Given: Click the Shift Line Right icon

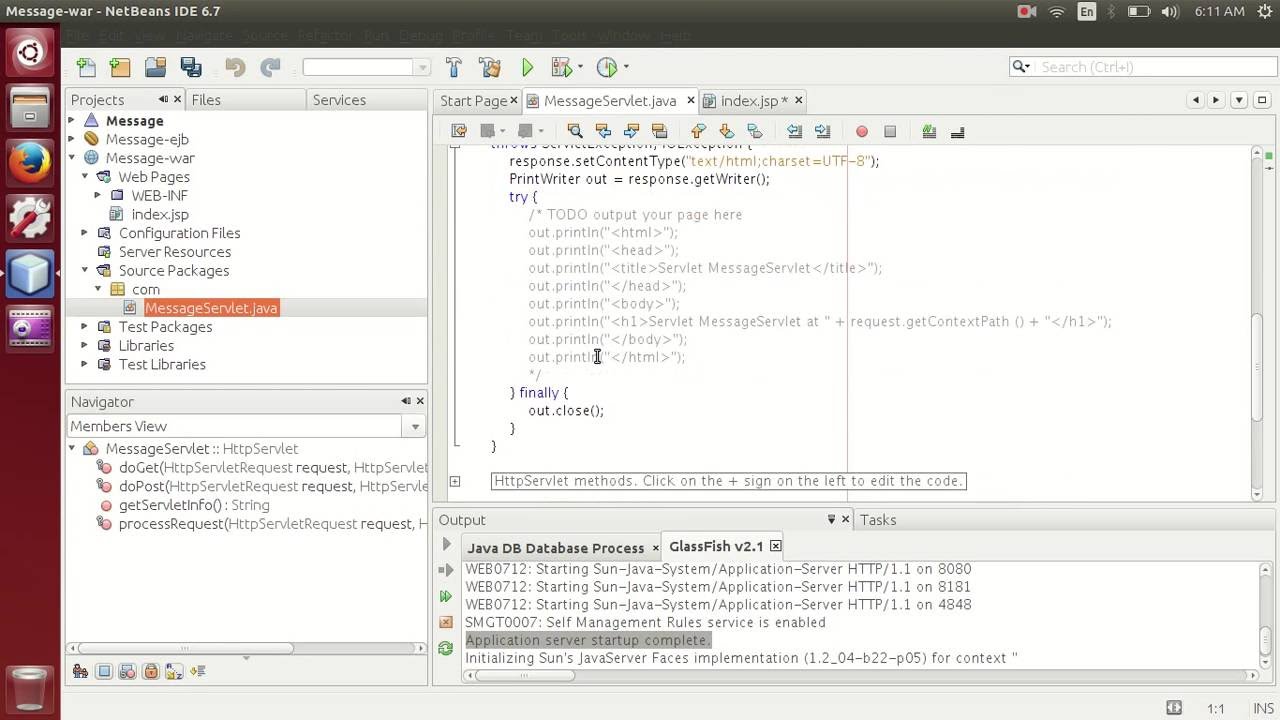Looking at the screenshot, I should click(x=822, y=131).
